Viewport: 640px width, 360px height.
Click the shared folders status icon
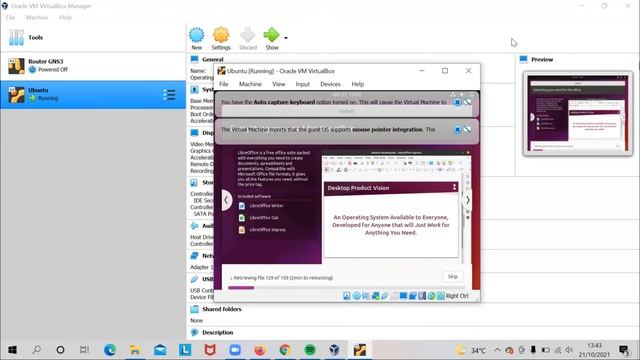[394, 296]
